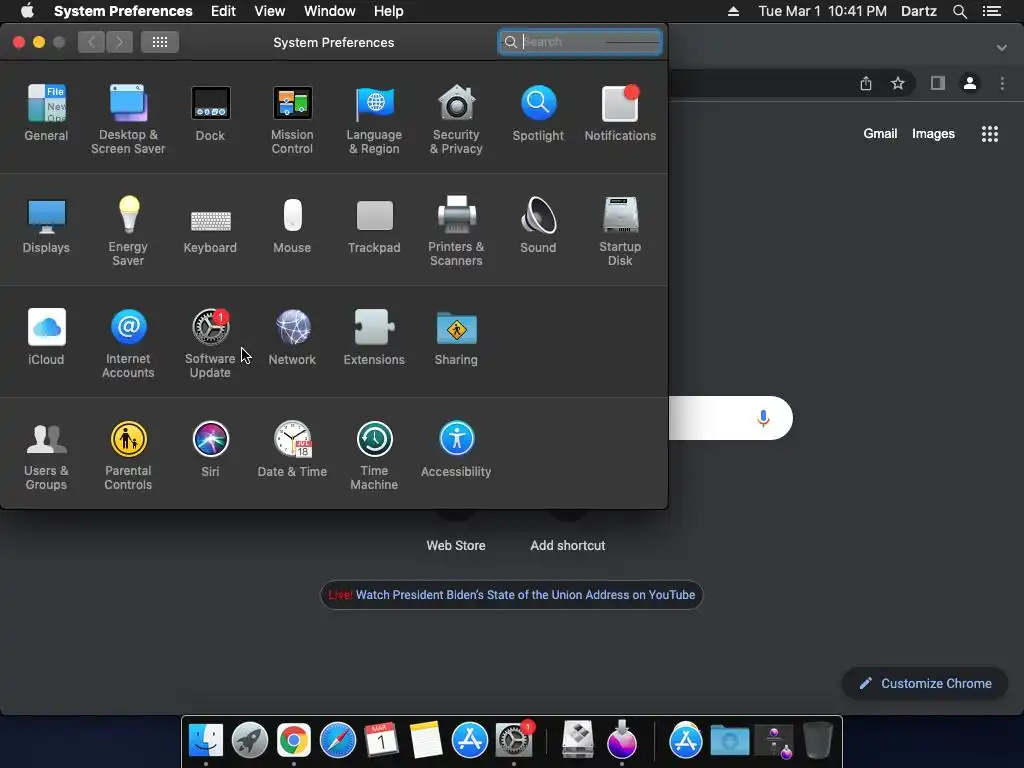Open Startup Disk pane

coord(620,231)
